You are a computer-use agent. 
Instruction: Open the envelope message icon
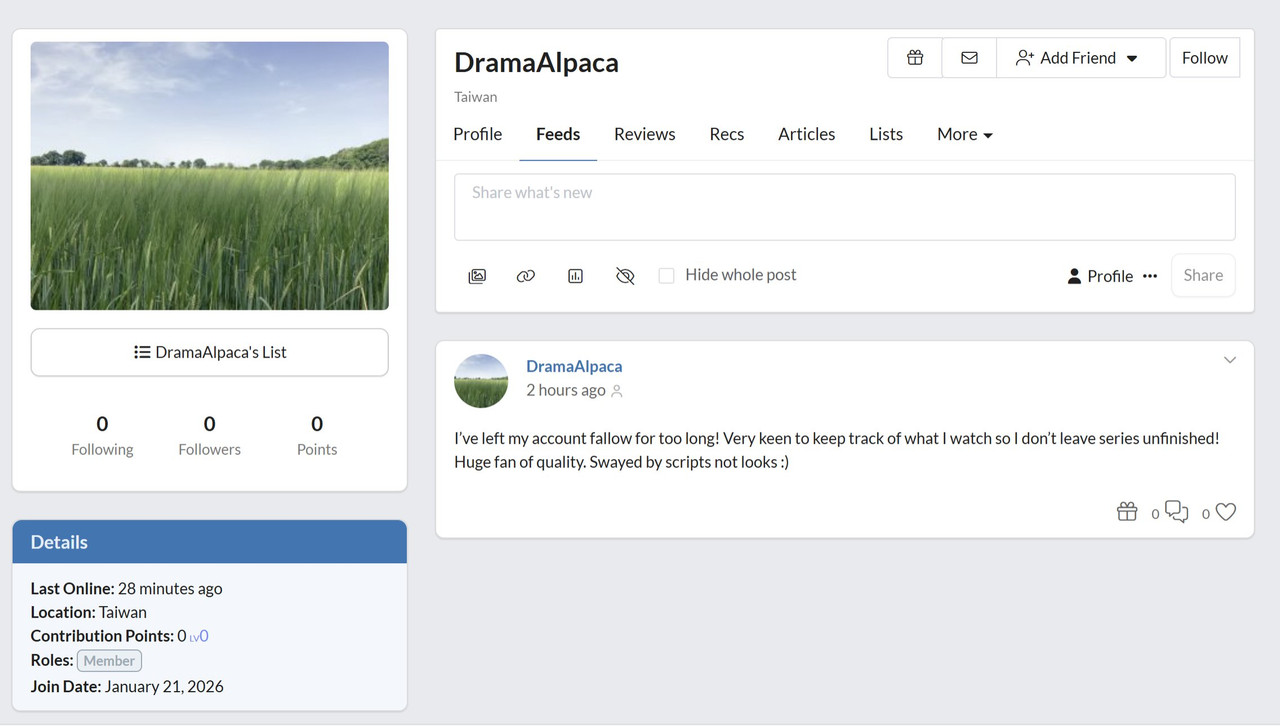969,58
